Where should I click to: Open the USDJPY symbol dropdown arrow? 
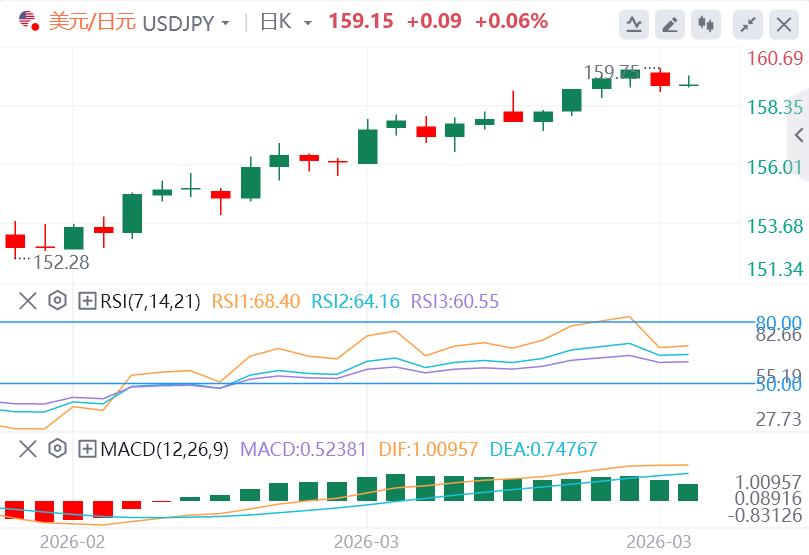tap(225, 23)
